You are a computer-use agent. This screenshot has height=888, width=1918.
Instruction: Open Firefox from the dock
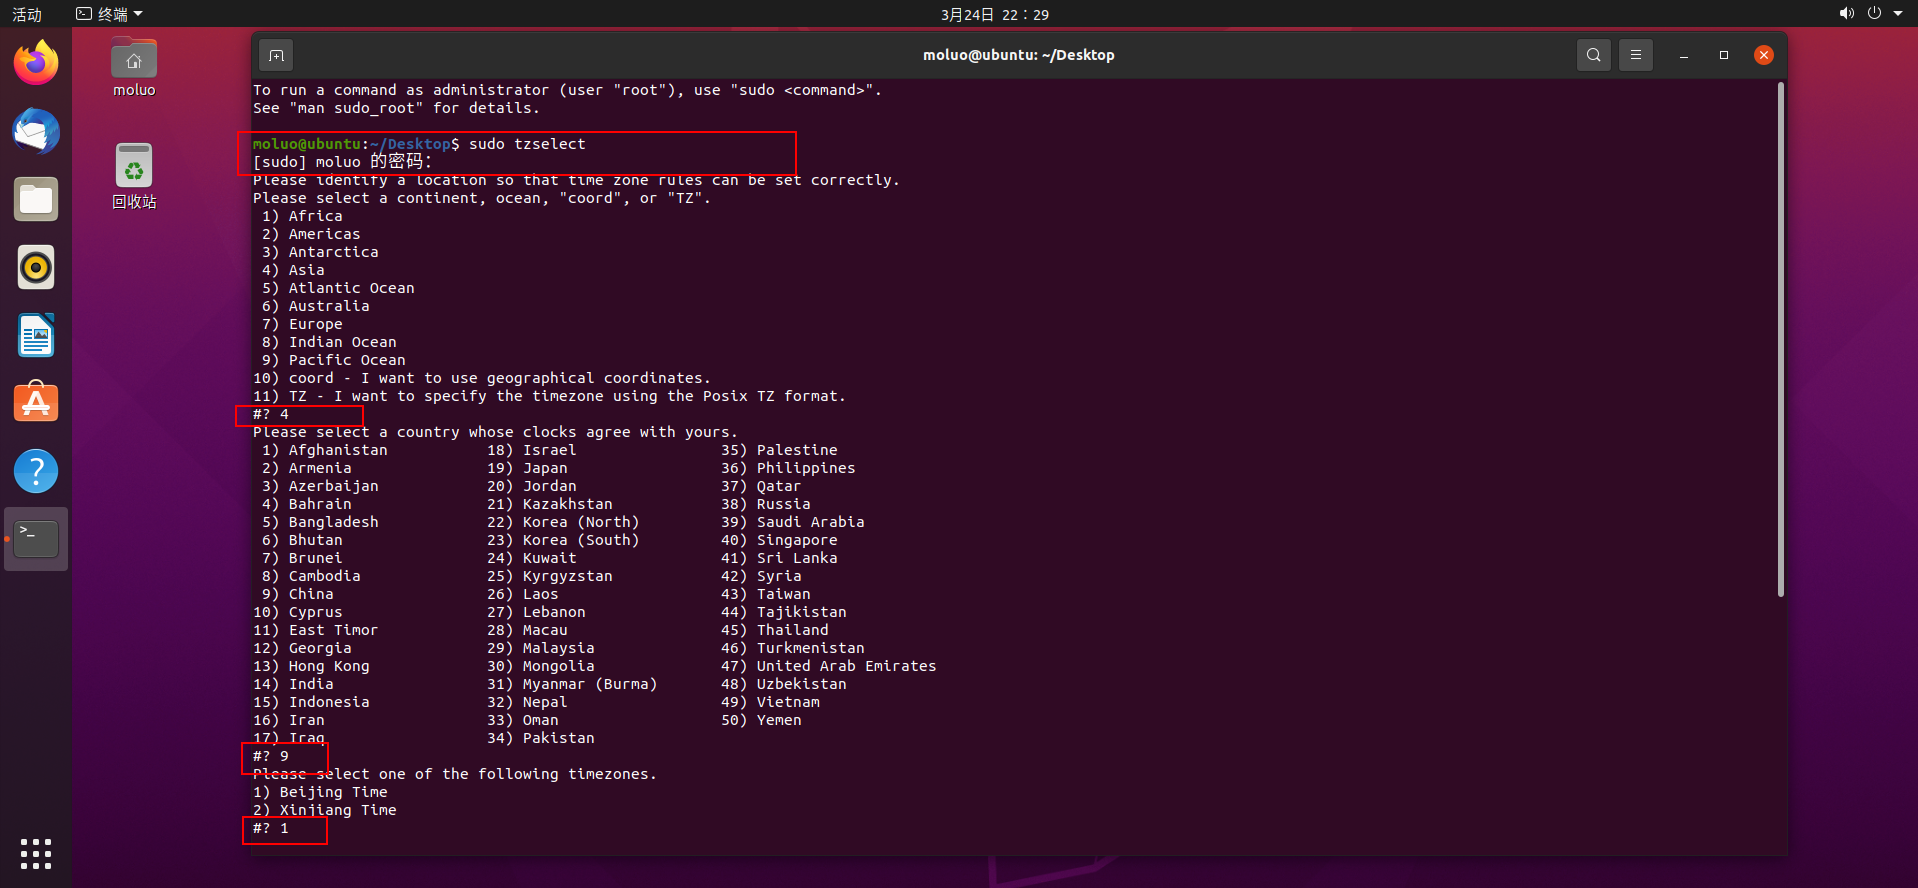36,63
